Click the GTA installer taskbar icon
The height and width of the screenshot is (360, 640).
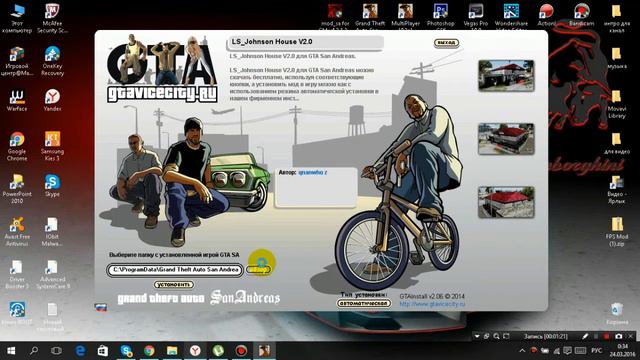coord(264,351)
